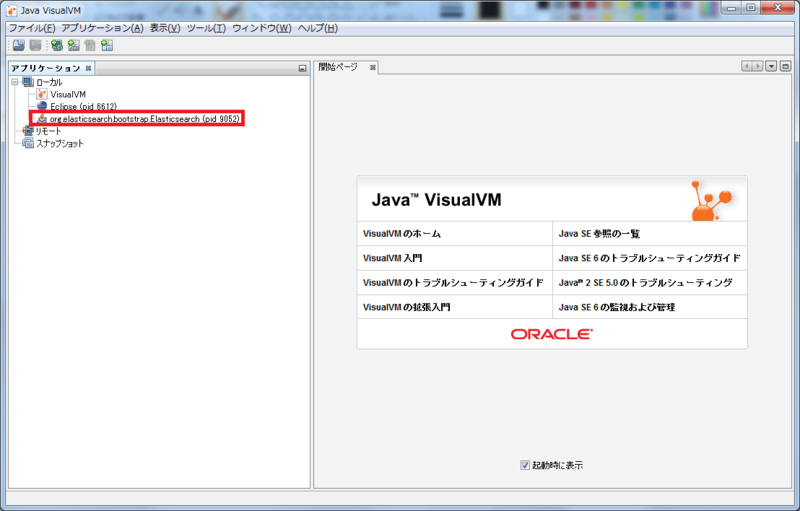Uncheck the 起動時に表示 checkbox
This screenshot has width=800, height=511.
pos(524,465)
